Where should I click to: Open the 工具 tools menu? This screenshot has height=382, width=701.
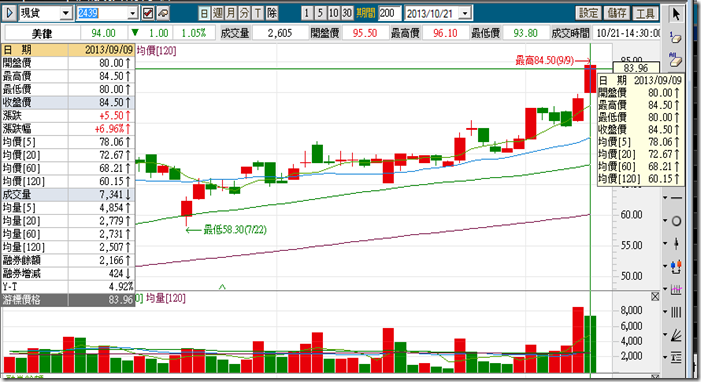[x=645, y=13]
